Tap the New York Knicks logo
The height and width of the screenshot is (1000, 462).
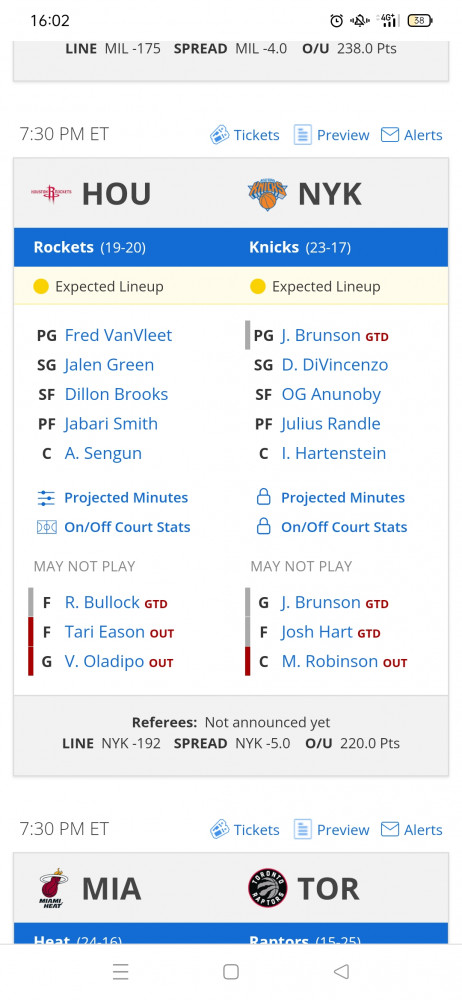(x=267, y=194)
